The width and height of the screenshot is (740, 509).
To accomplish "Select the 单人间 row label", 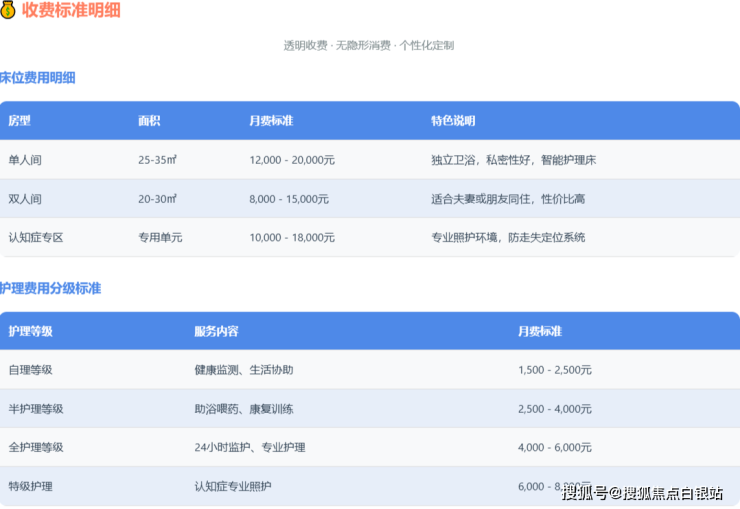I will pyautogui.click(x=25, y=160).
